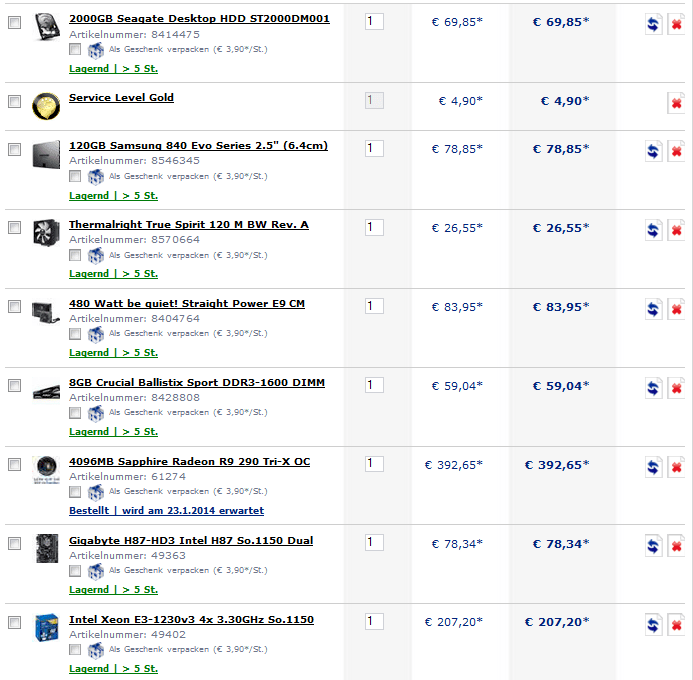Delete Service Level Gold from cart
Screen dimensions: 693x680
[x=676, y=103]
